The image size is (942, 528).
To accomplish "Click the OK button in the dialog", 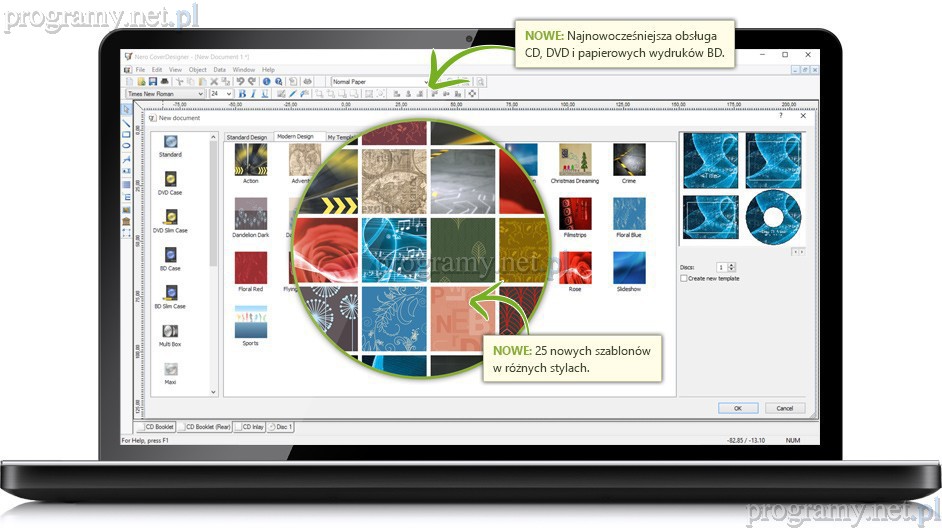I will pyautogui.click(x=737, y=408).
